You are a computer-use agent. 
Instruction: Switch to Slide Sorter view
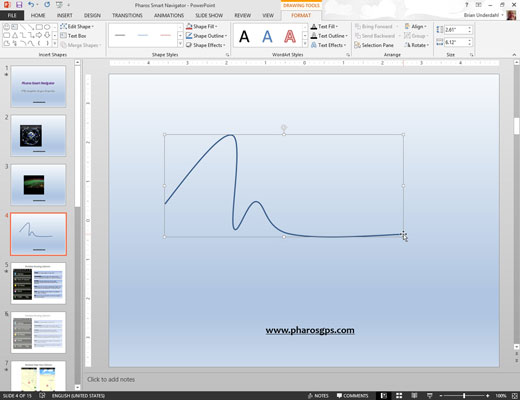pyautogui.click(x=399, y=396)
